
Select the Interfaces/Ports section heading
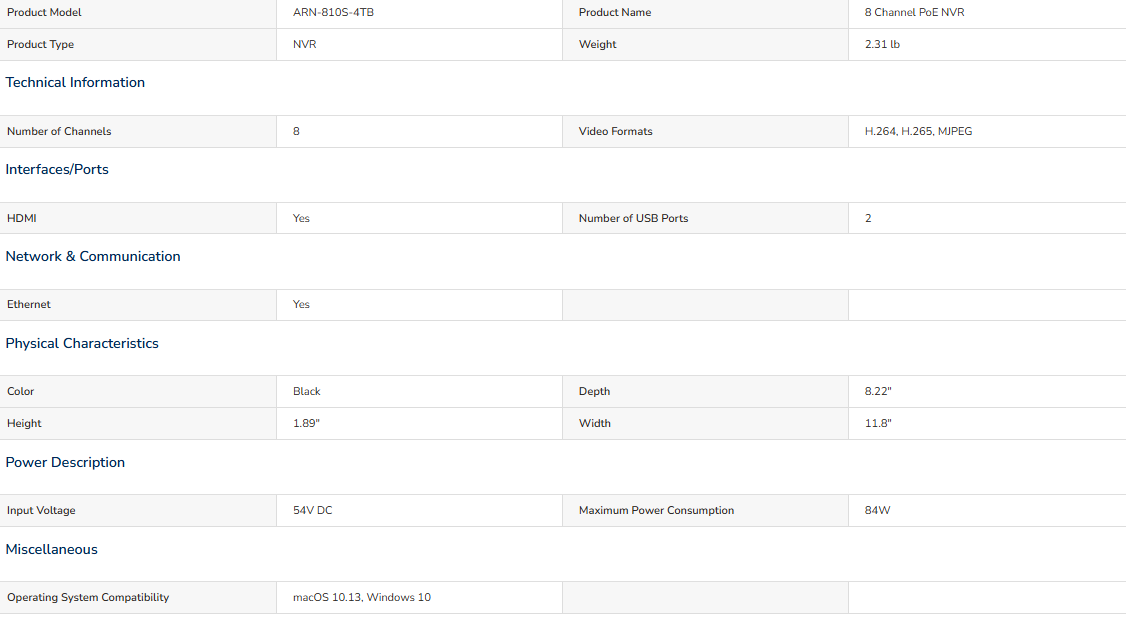pyautogui.click(x=57, y=169)
